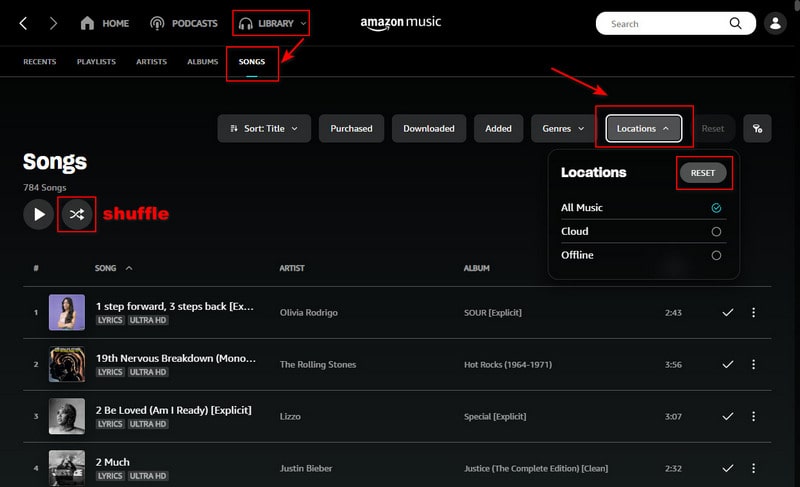The width and height of the screenshot is (800, 487).
Task: Click the RESET button in Locations panel
Action: (703, 173)
